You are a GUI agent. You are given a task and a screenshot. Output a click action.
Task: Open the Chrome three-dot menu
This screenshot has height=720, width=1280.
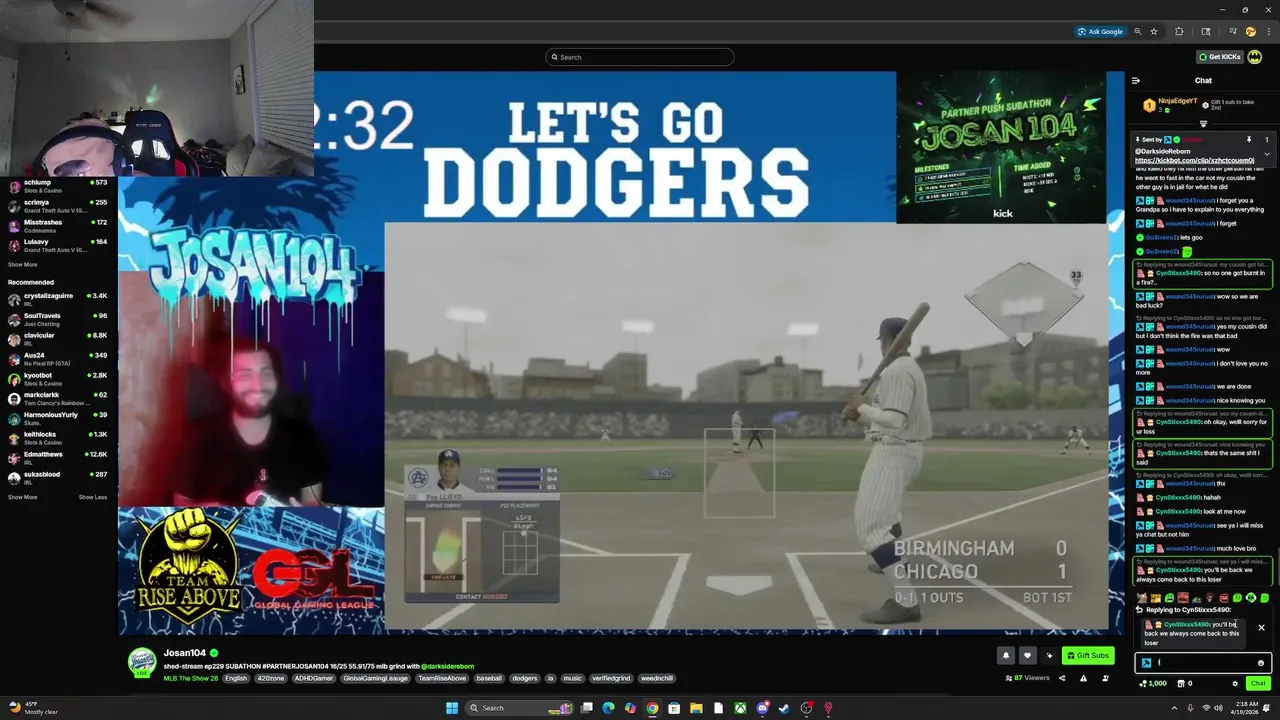[x=1267, y=31]
